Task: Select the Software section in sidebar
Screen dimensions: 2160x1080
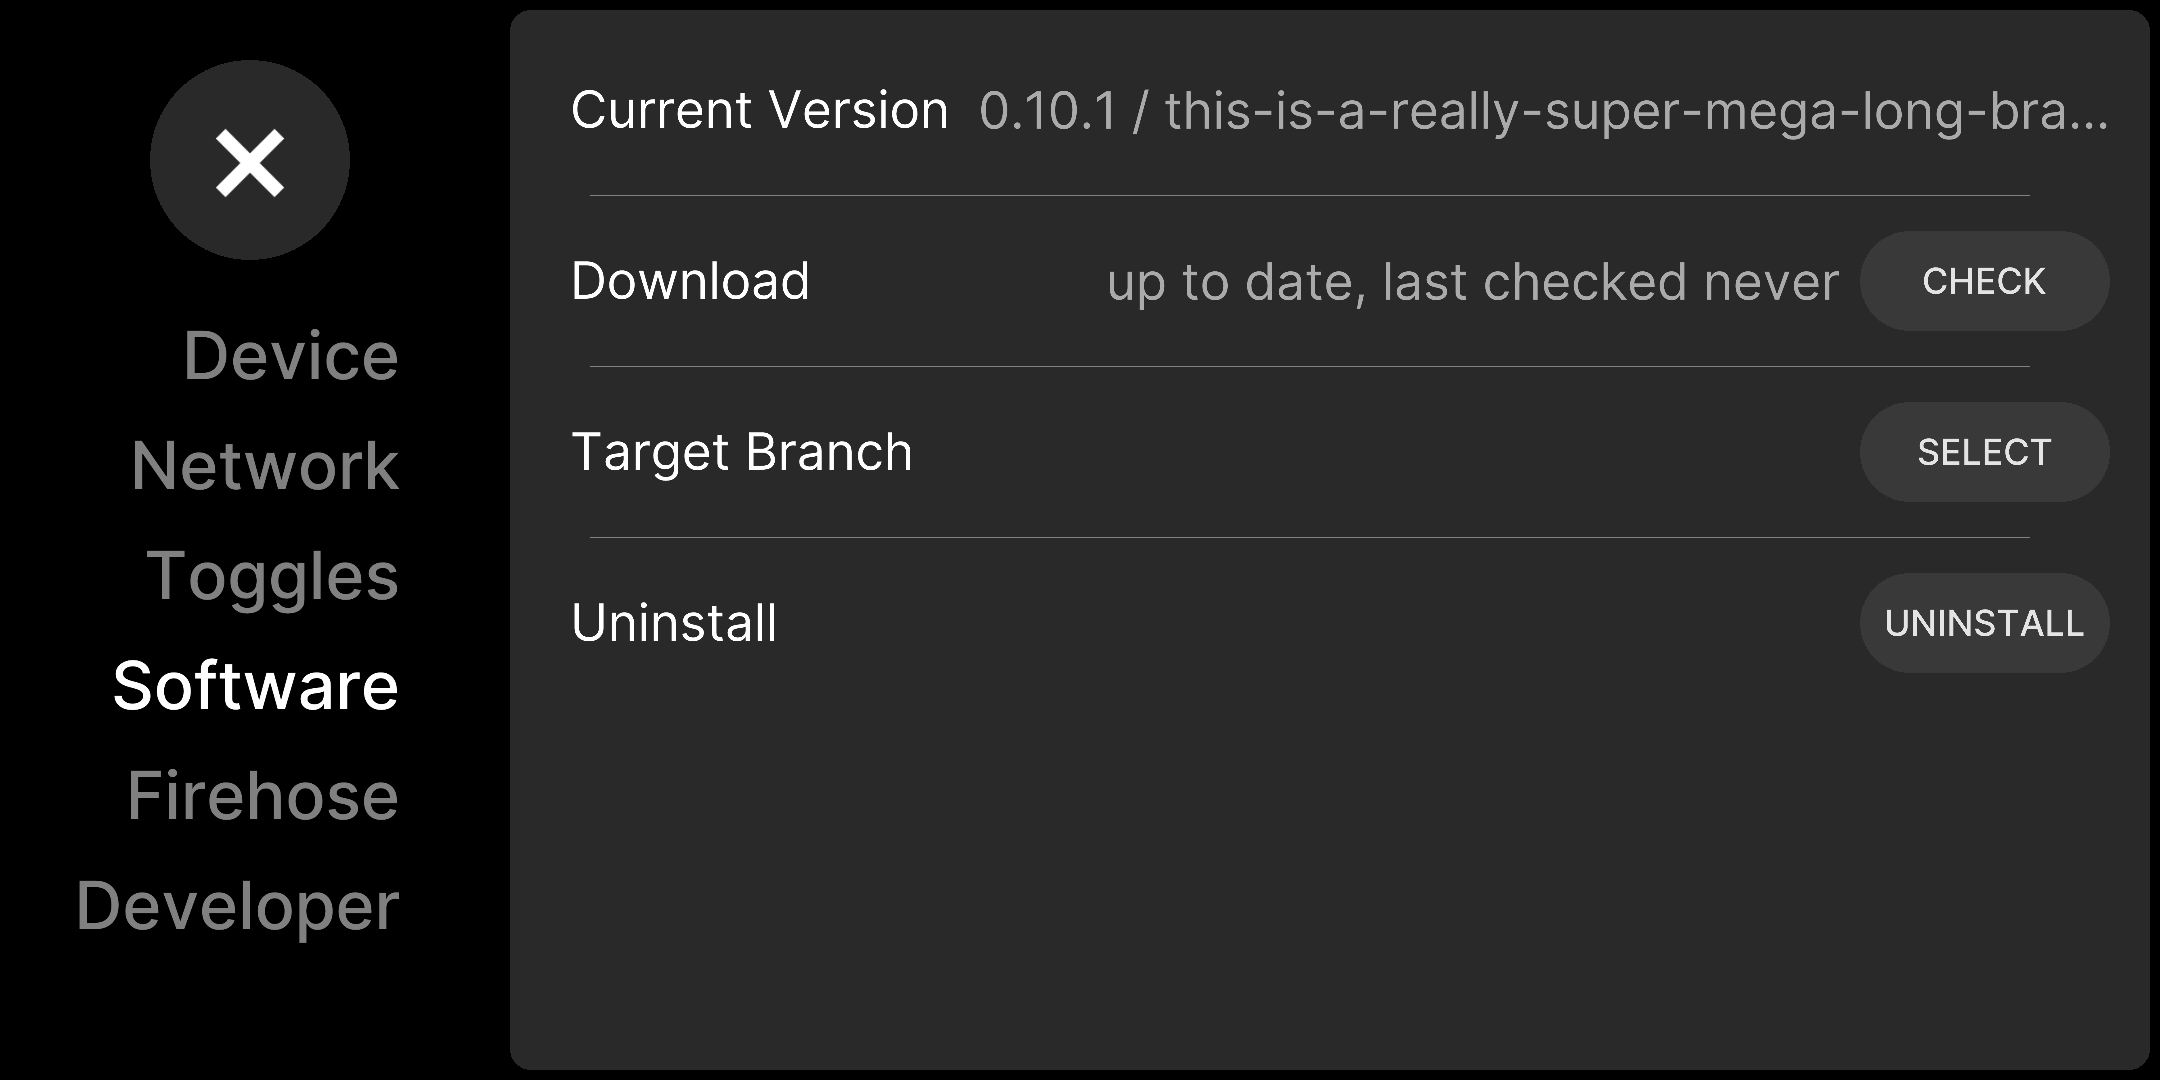Action: pos(256,686)
